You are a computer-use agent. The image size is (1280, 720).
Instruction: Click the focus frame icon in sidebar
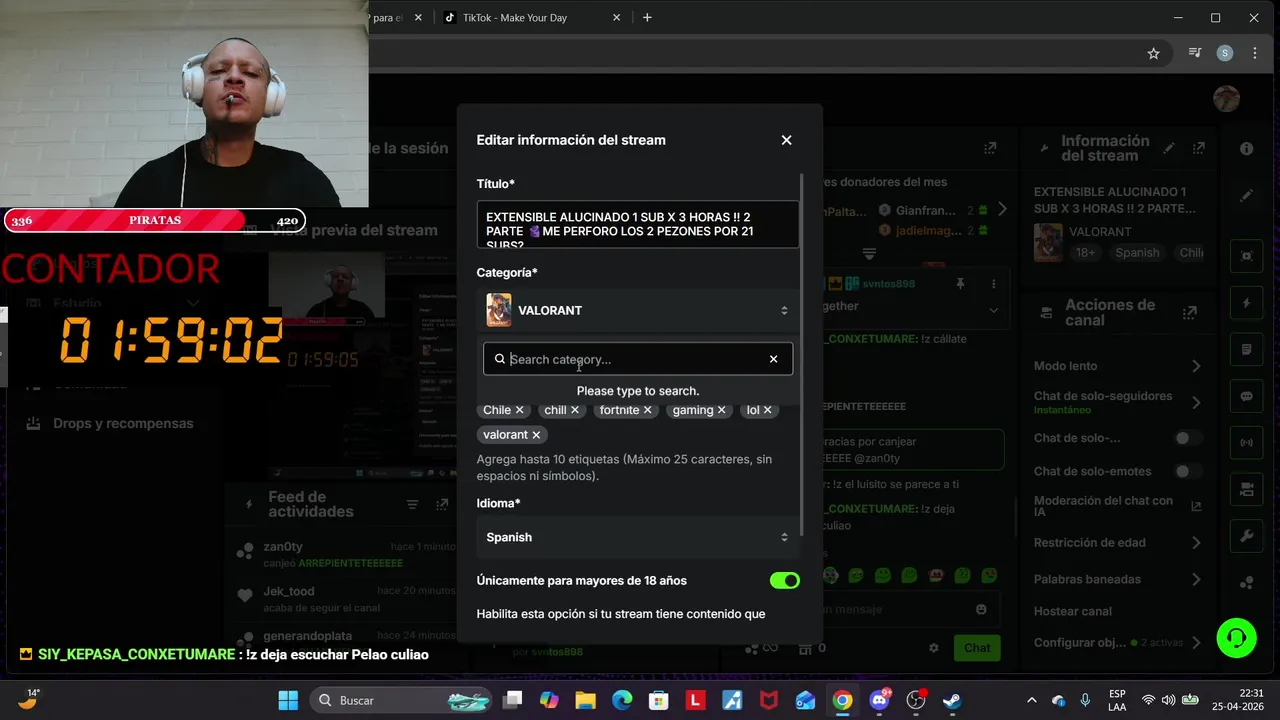tap(1247, 255)
